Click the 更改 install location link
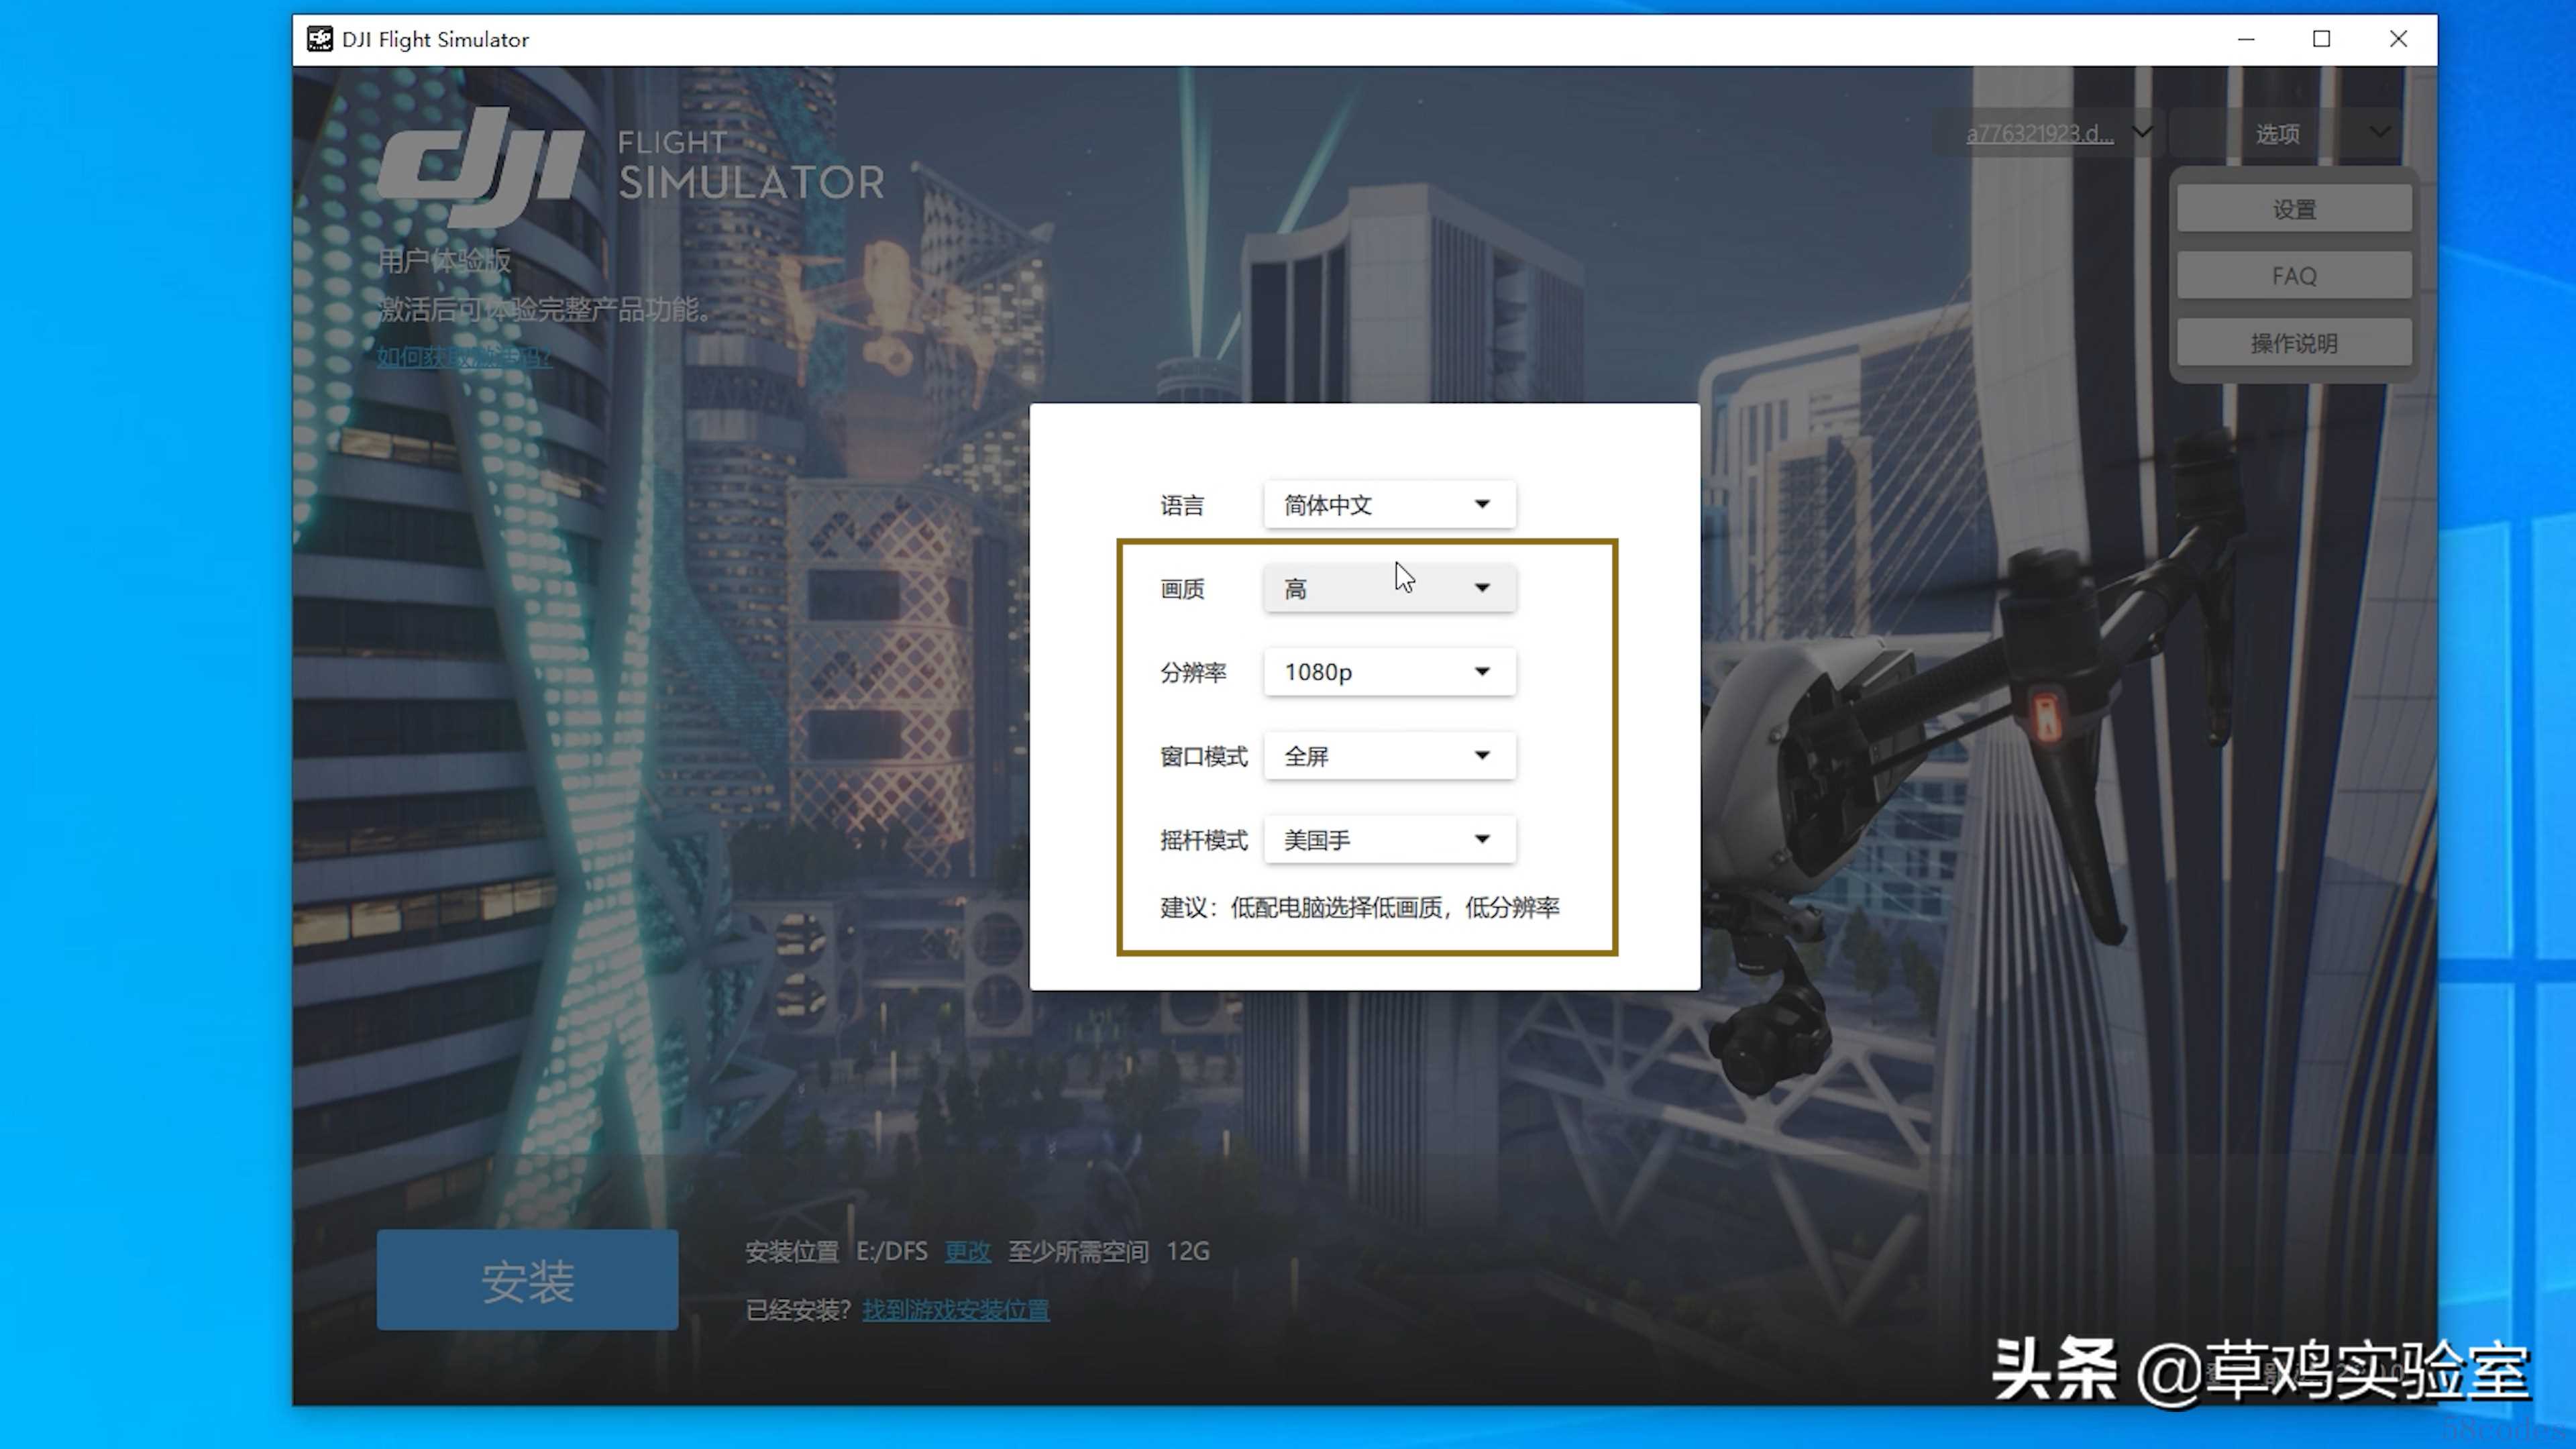The height and width of the screenshot is (1449, 2576). pyautogui.click(x=967, y=1251)
